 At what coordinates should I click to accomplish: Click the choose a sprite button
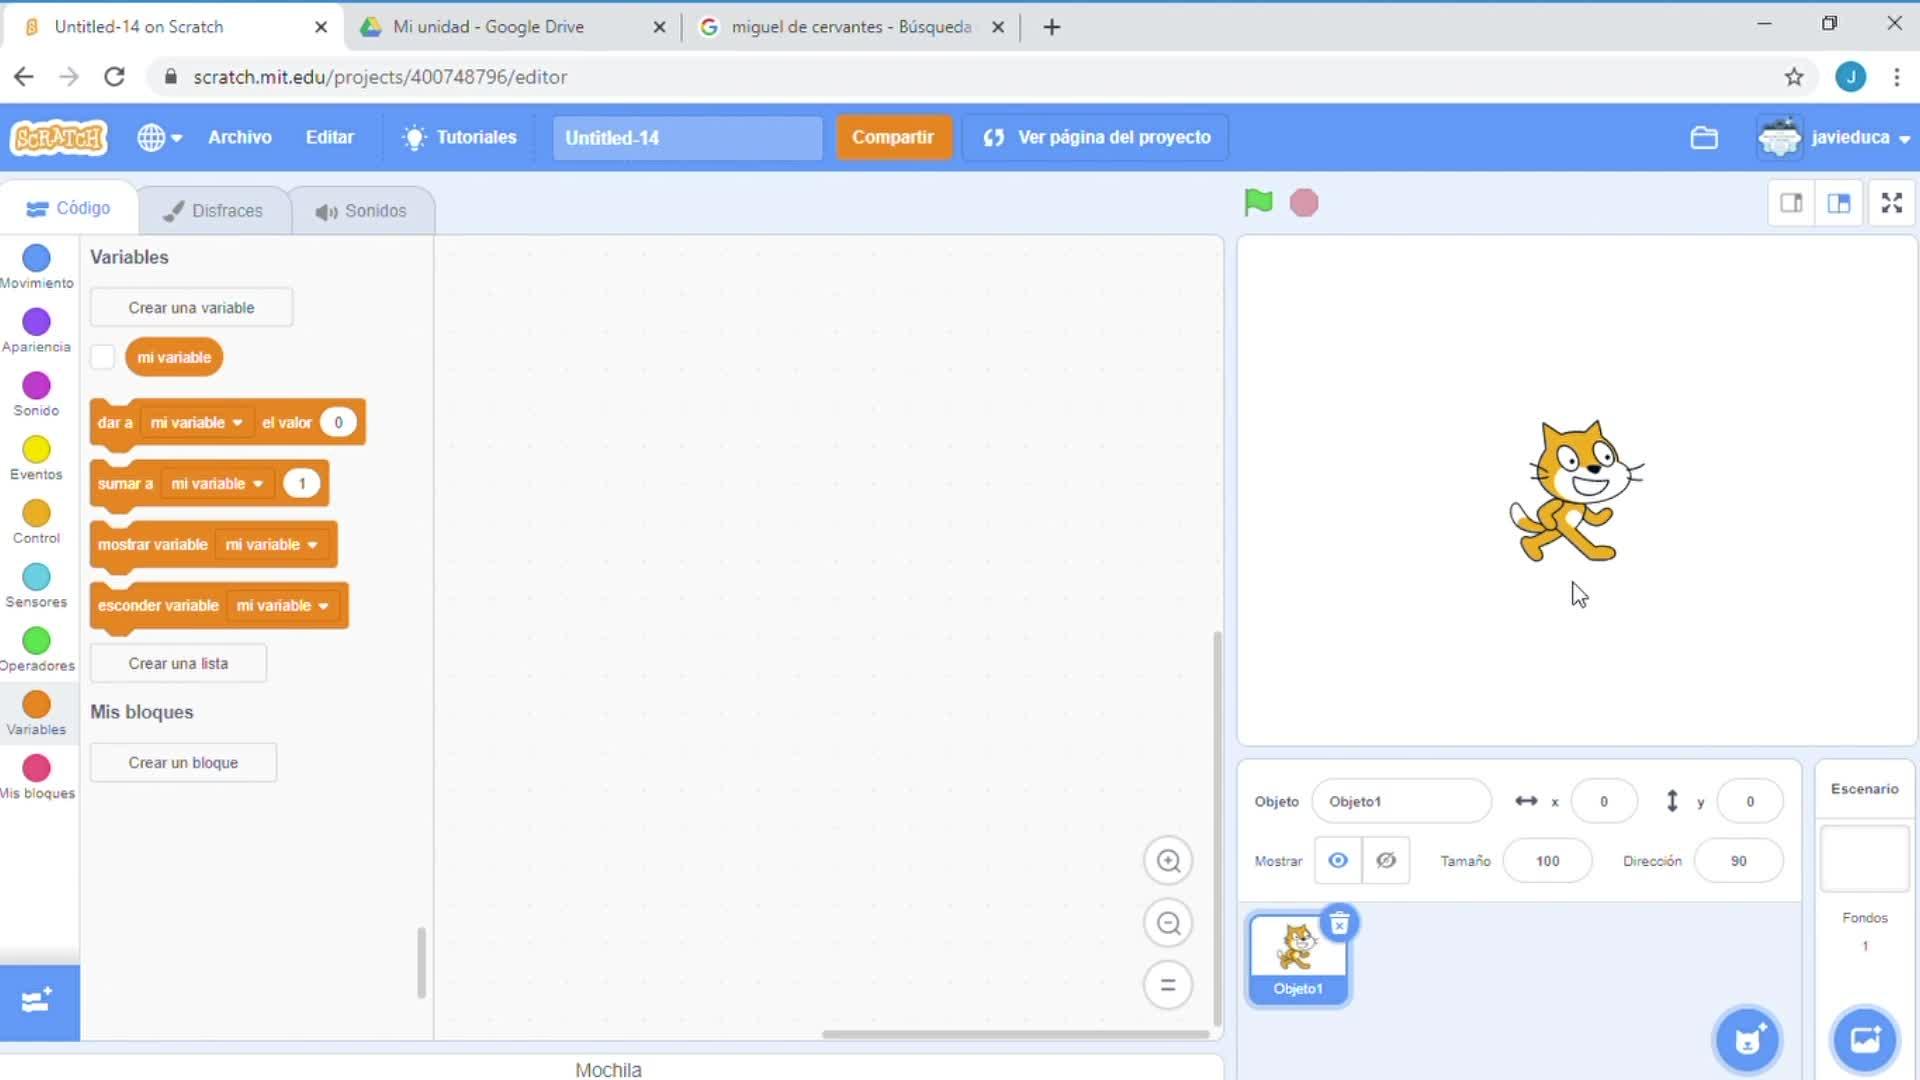click(1747, 1040)
